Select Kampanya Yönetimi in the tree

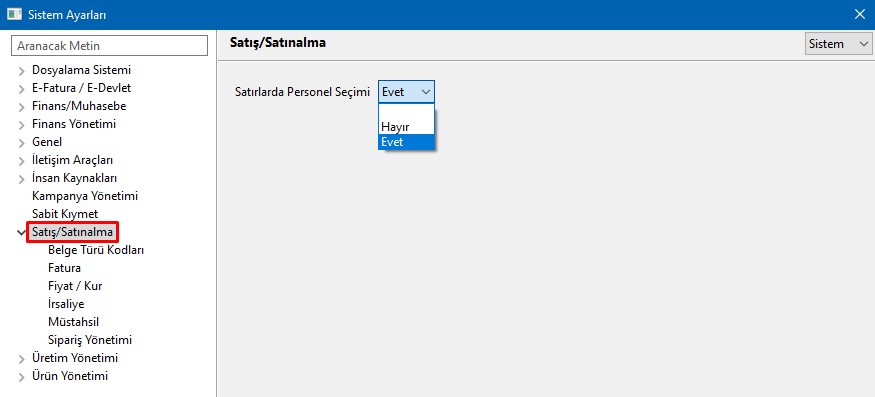click(x=85, y=196)
